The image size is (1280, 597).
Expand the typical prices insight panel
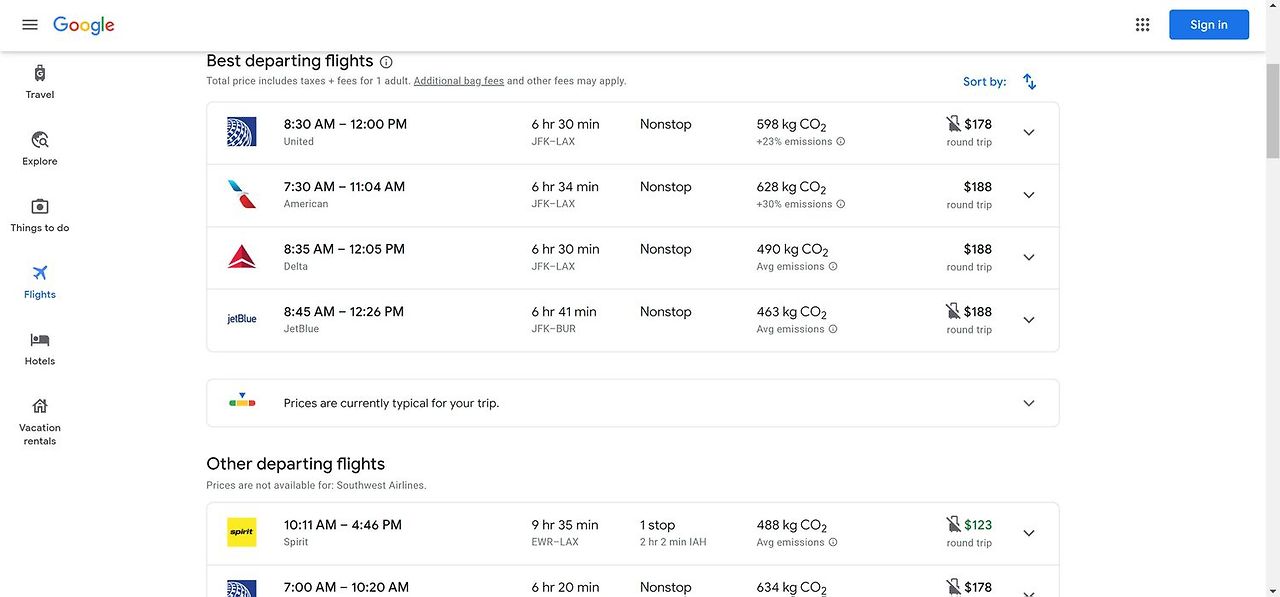(x=632, y=403)
